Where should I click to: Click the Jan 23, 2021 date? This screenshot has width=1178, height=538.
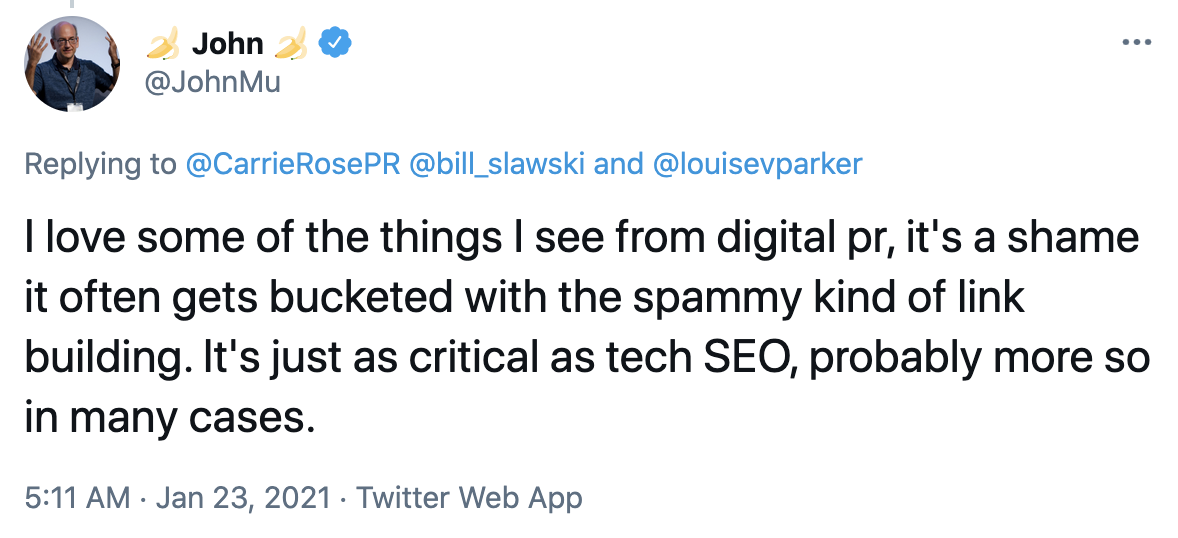pos(243,497)
